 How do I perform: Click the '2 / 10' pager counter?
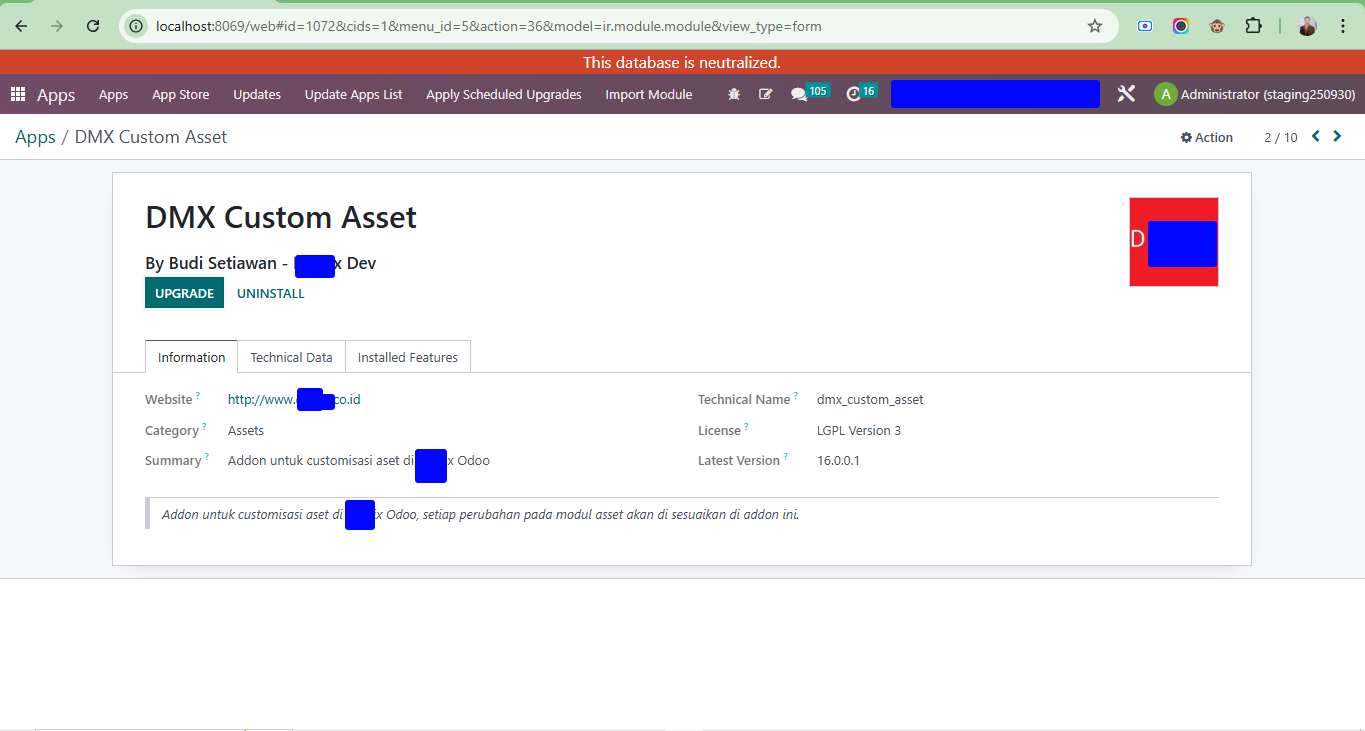pyautogui.click(x=1281, y=137)
